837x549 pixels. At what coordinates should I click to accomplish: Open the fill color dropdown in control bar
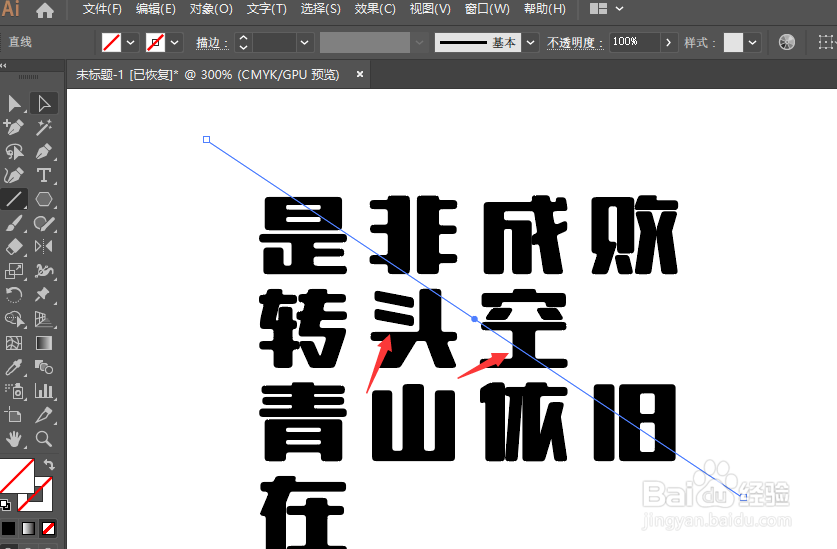[131, 42]
